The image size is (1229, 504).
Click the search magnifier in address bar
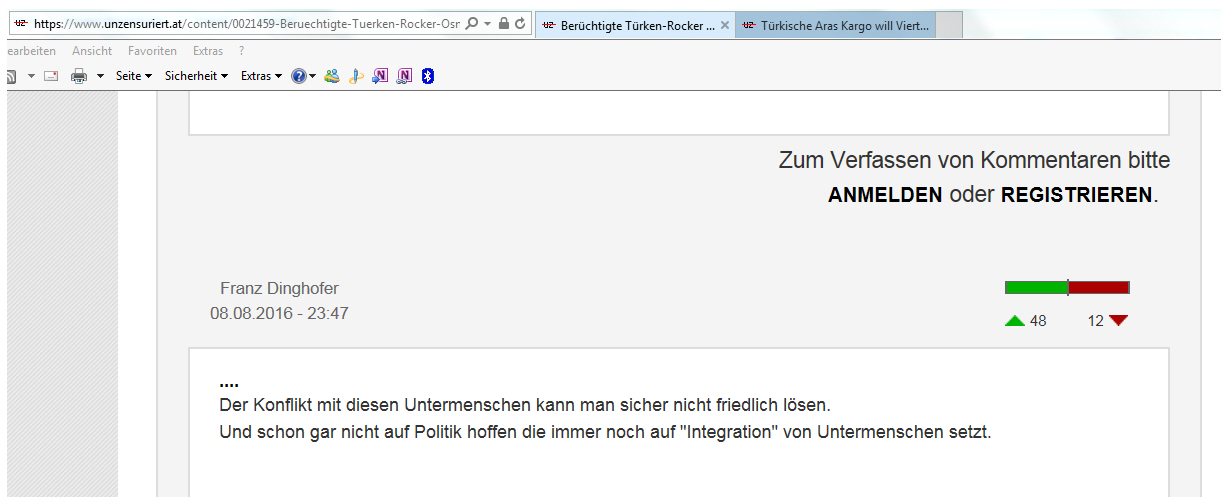click(472, 23)
